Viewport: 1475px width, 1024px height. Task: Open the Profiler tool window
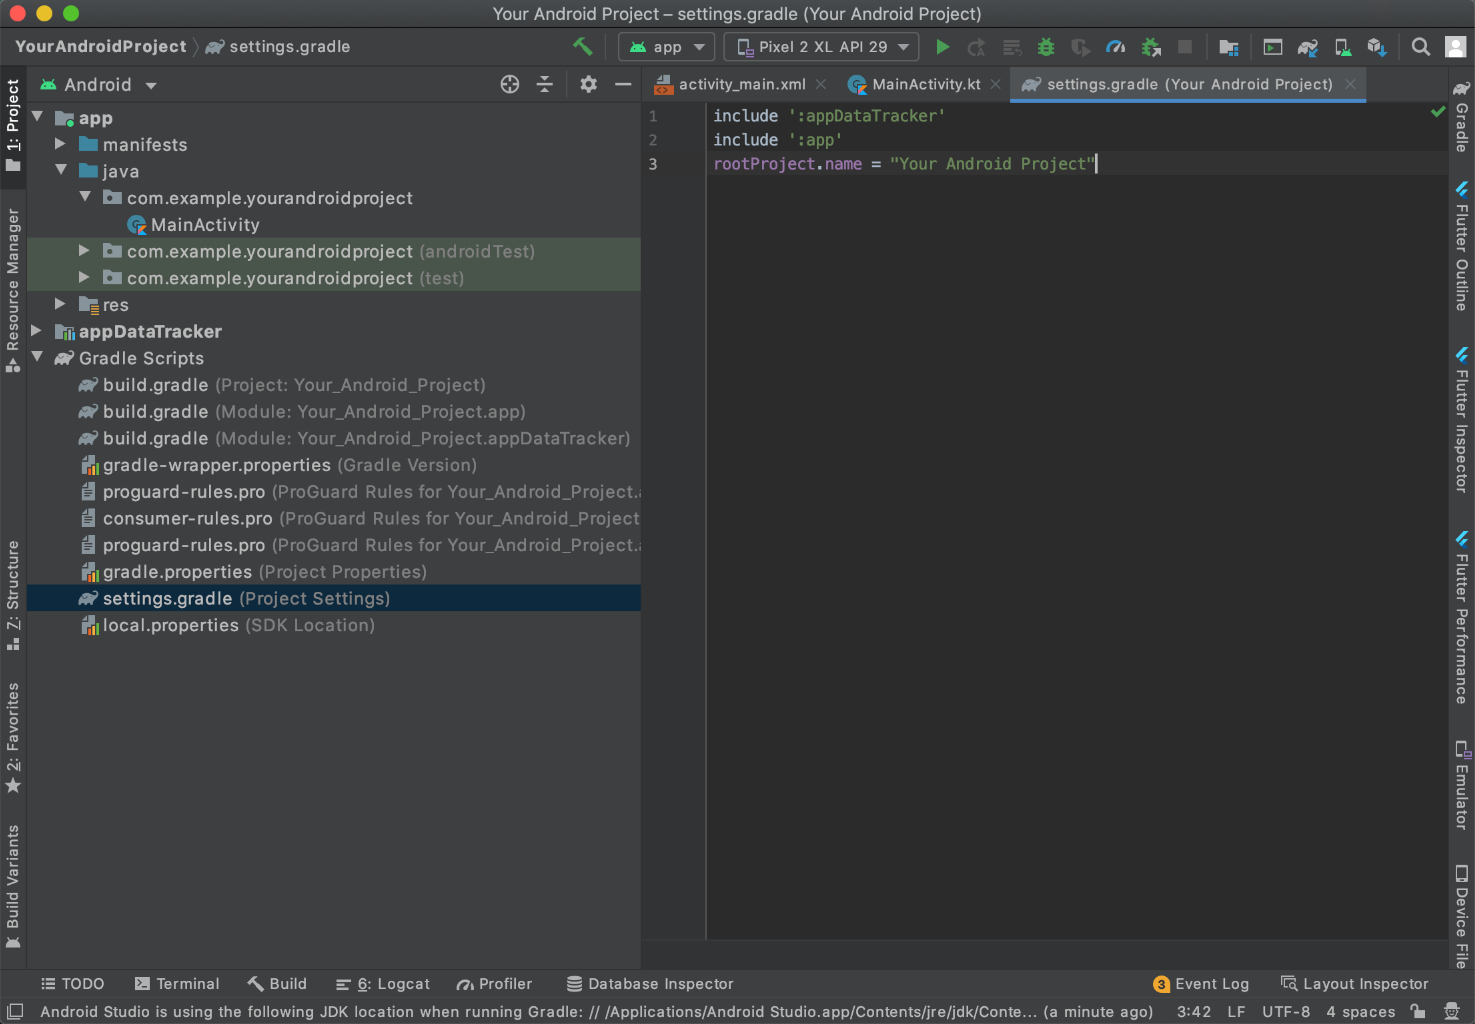click(x=494, y=984)
